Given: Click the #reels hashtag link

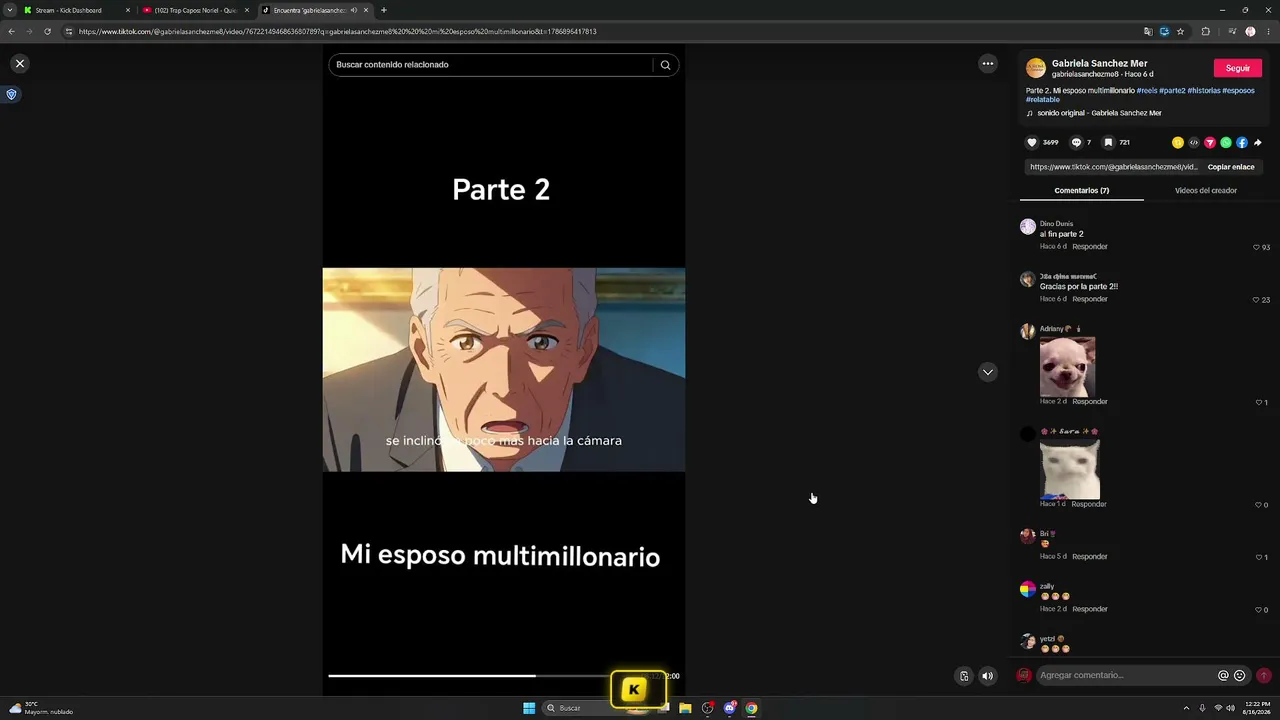Looking at the screenshot, I should 1147,91.
